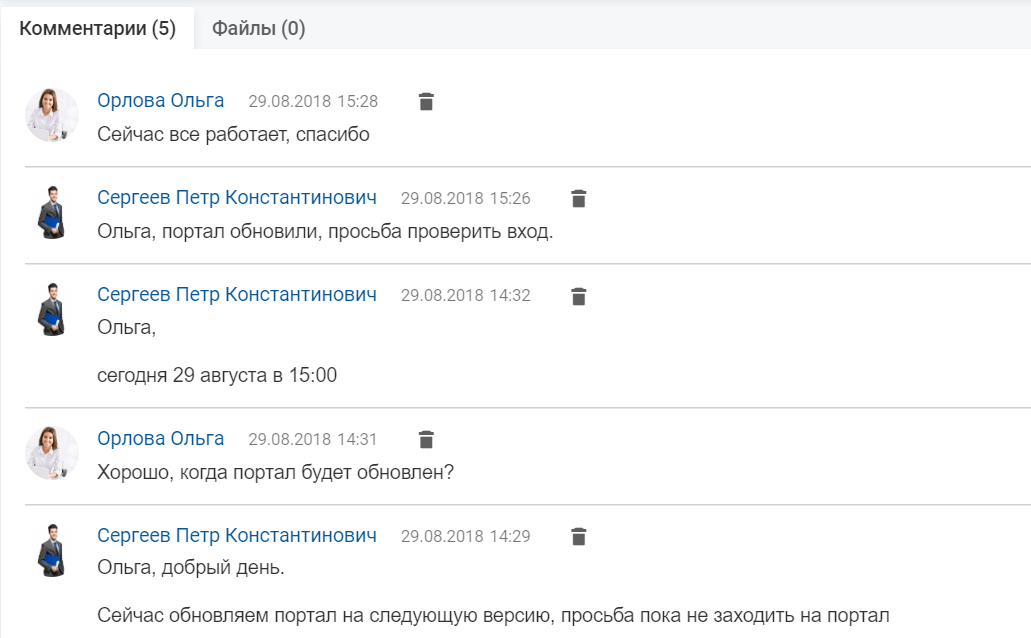The width and height of the screenshot is (1031, 638).
Task: Click the timestamp 29.08.2018 15:28
Action: [x=313, y=101]
